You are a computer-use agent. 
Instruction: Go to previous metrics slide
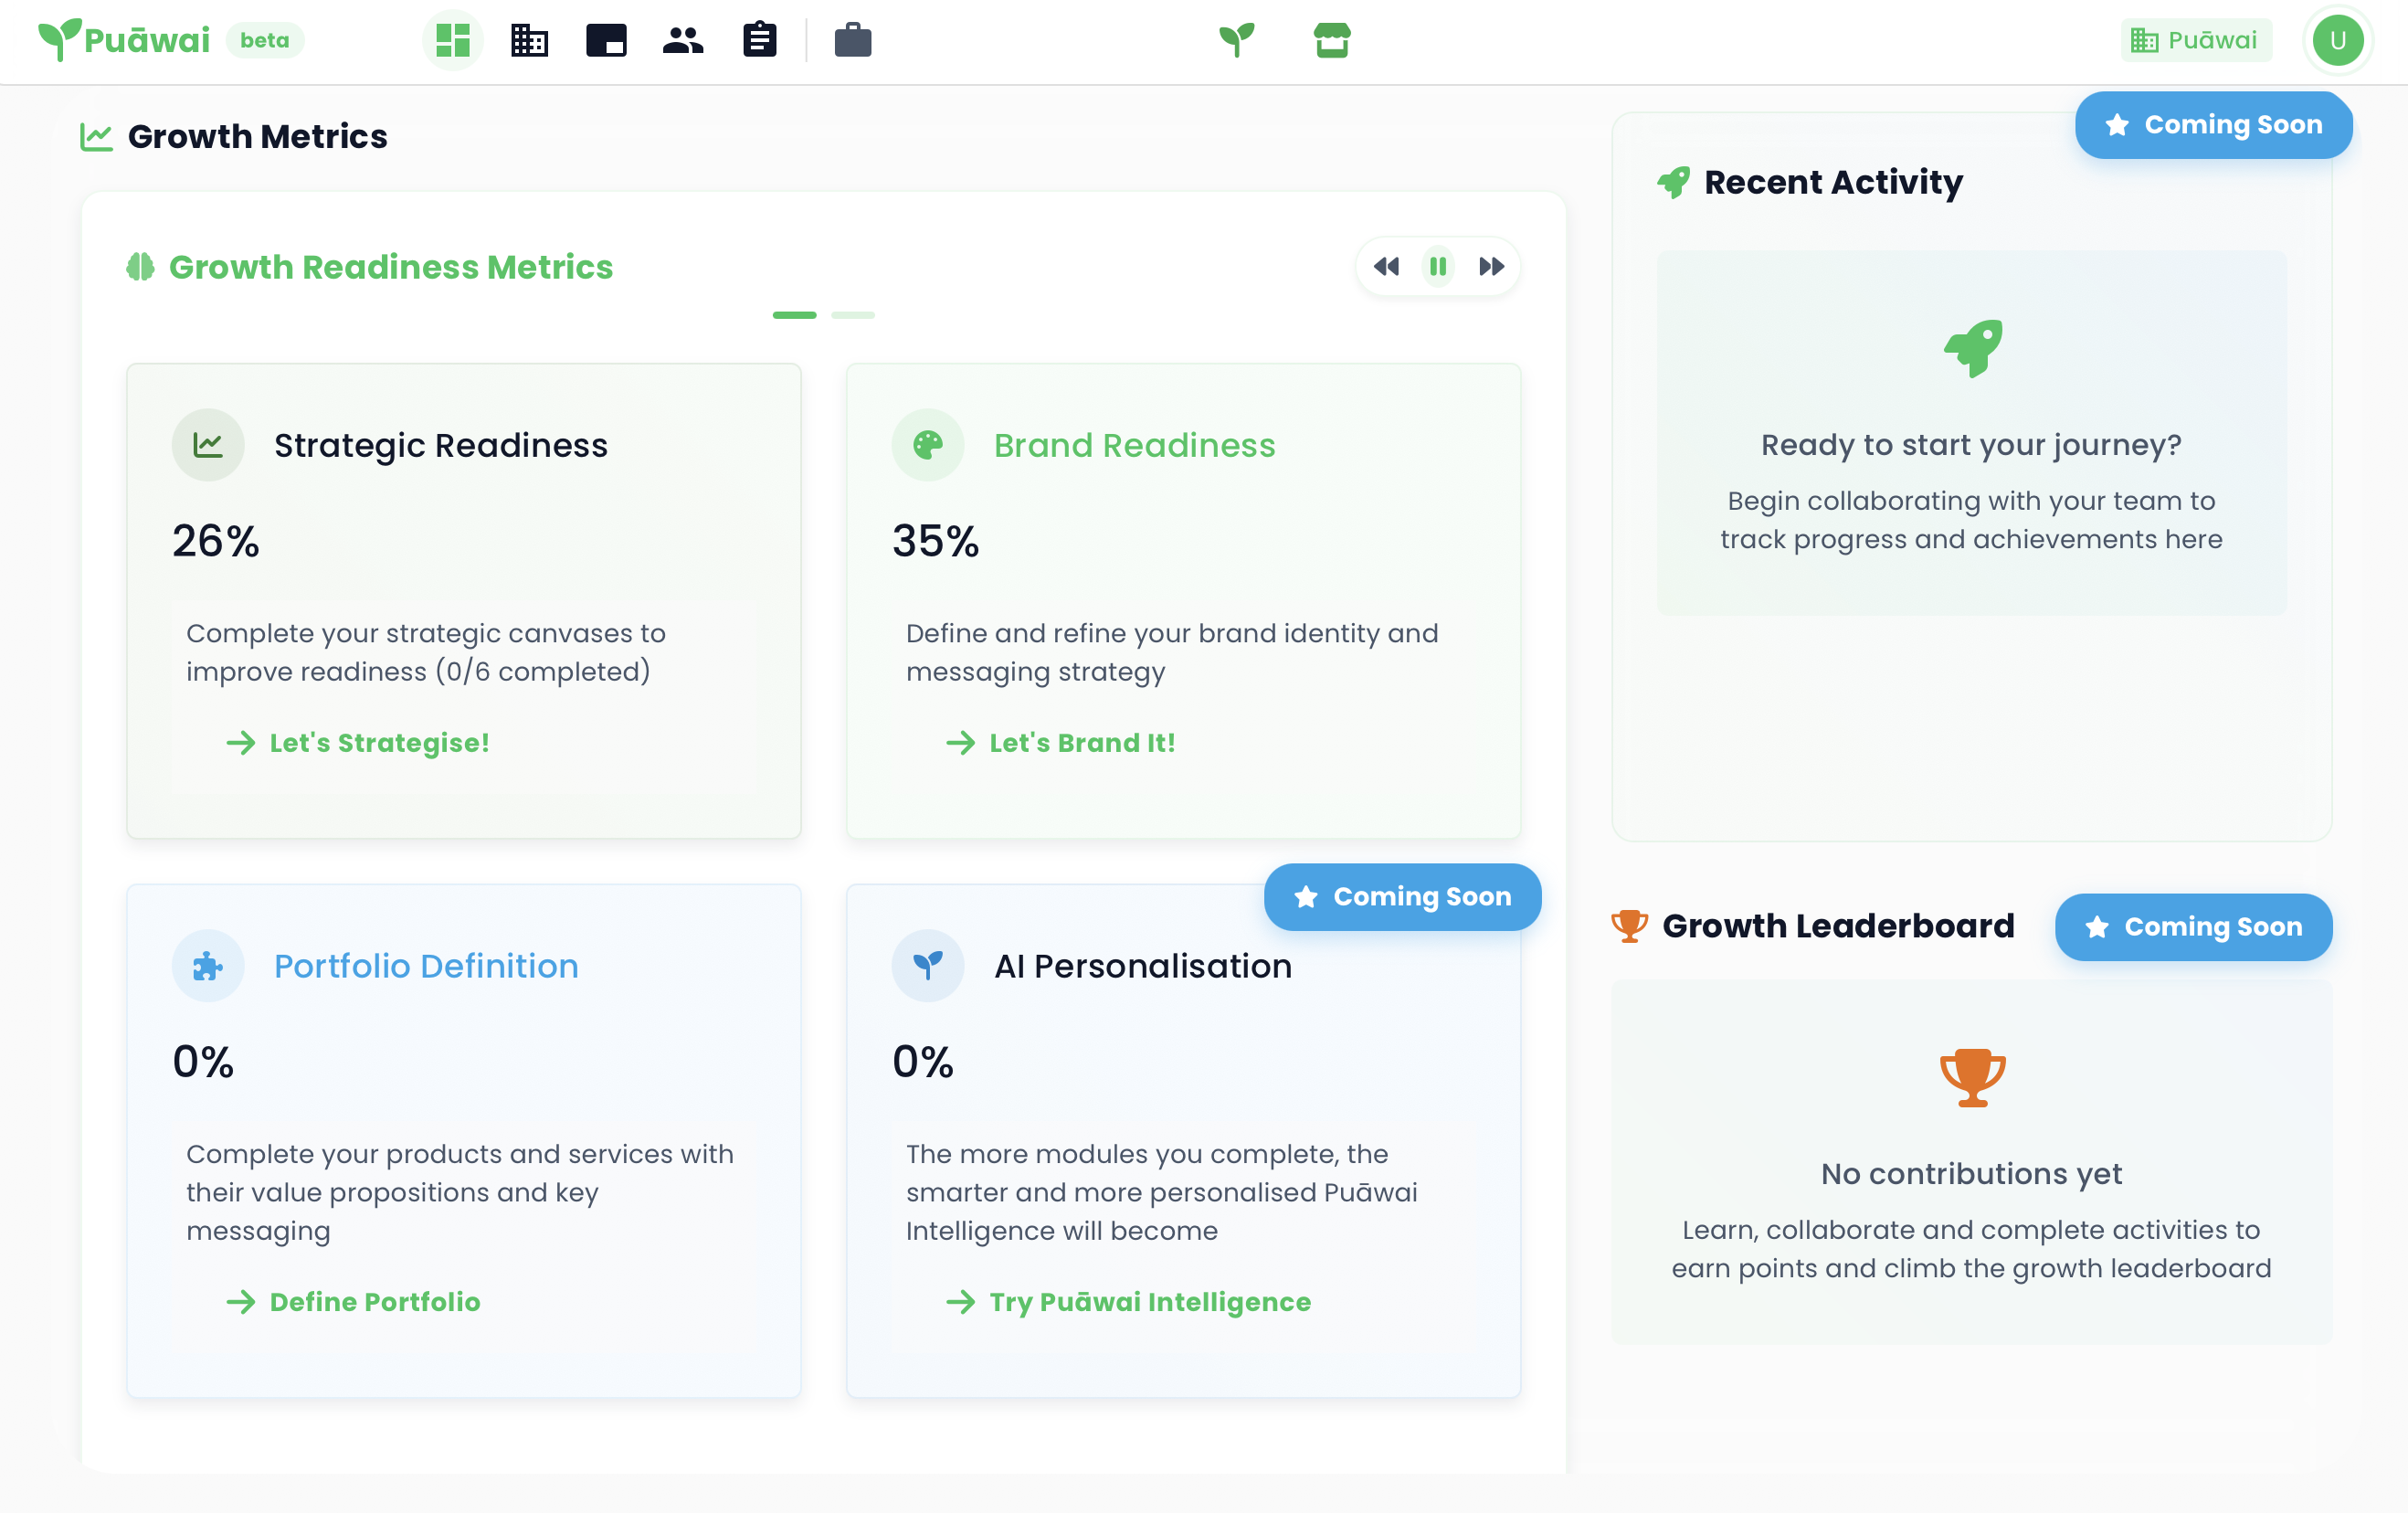click(x=1386, y=267)
